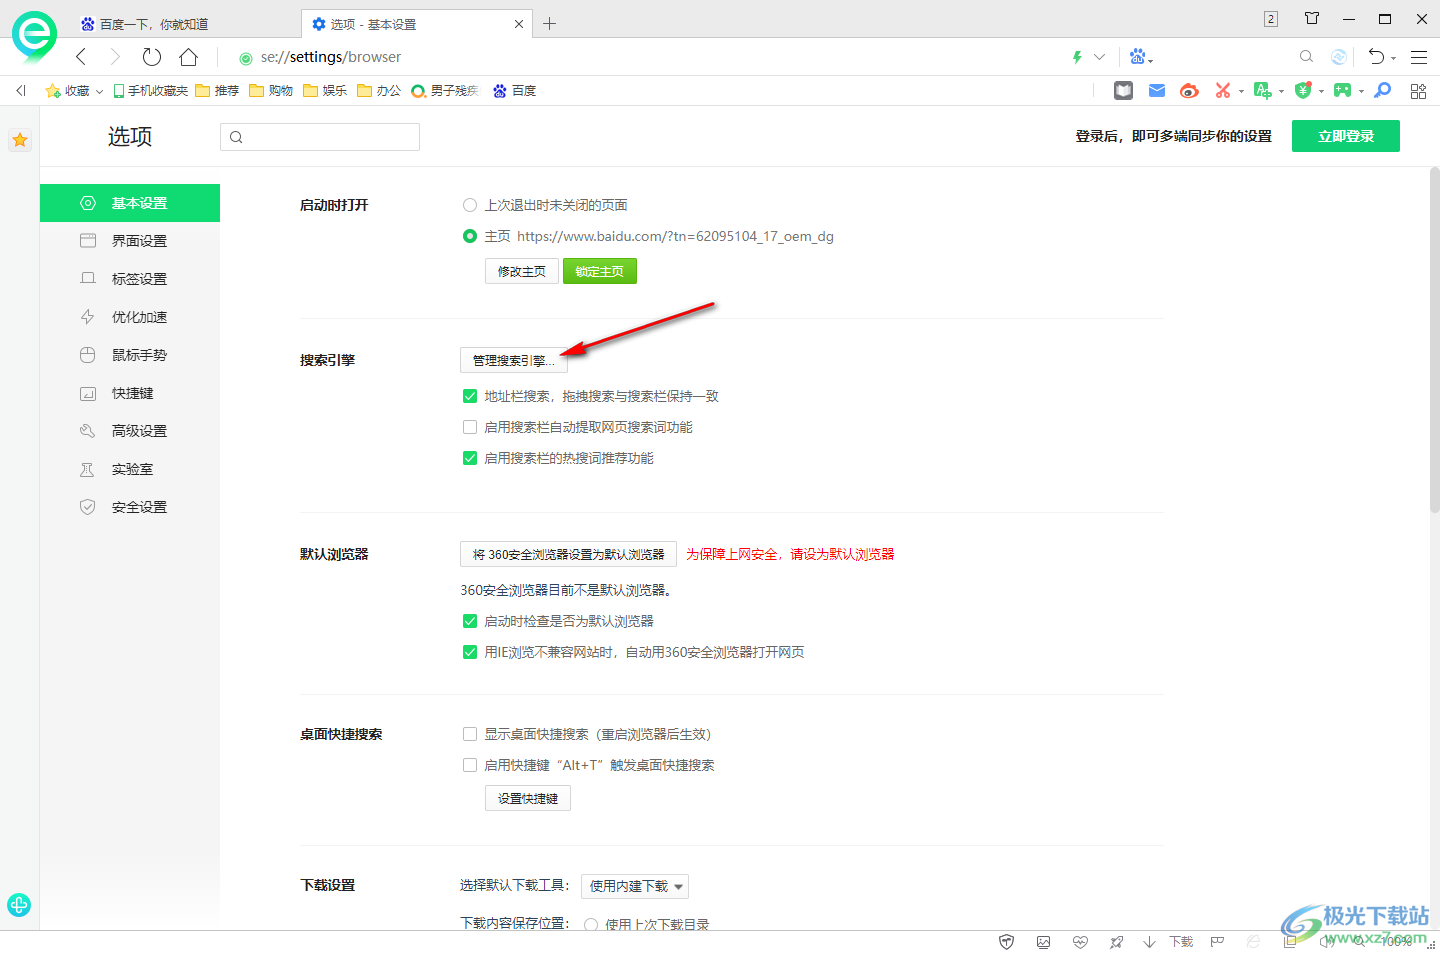Click the status bar heartbeat health icon

pos(1080,942)
